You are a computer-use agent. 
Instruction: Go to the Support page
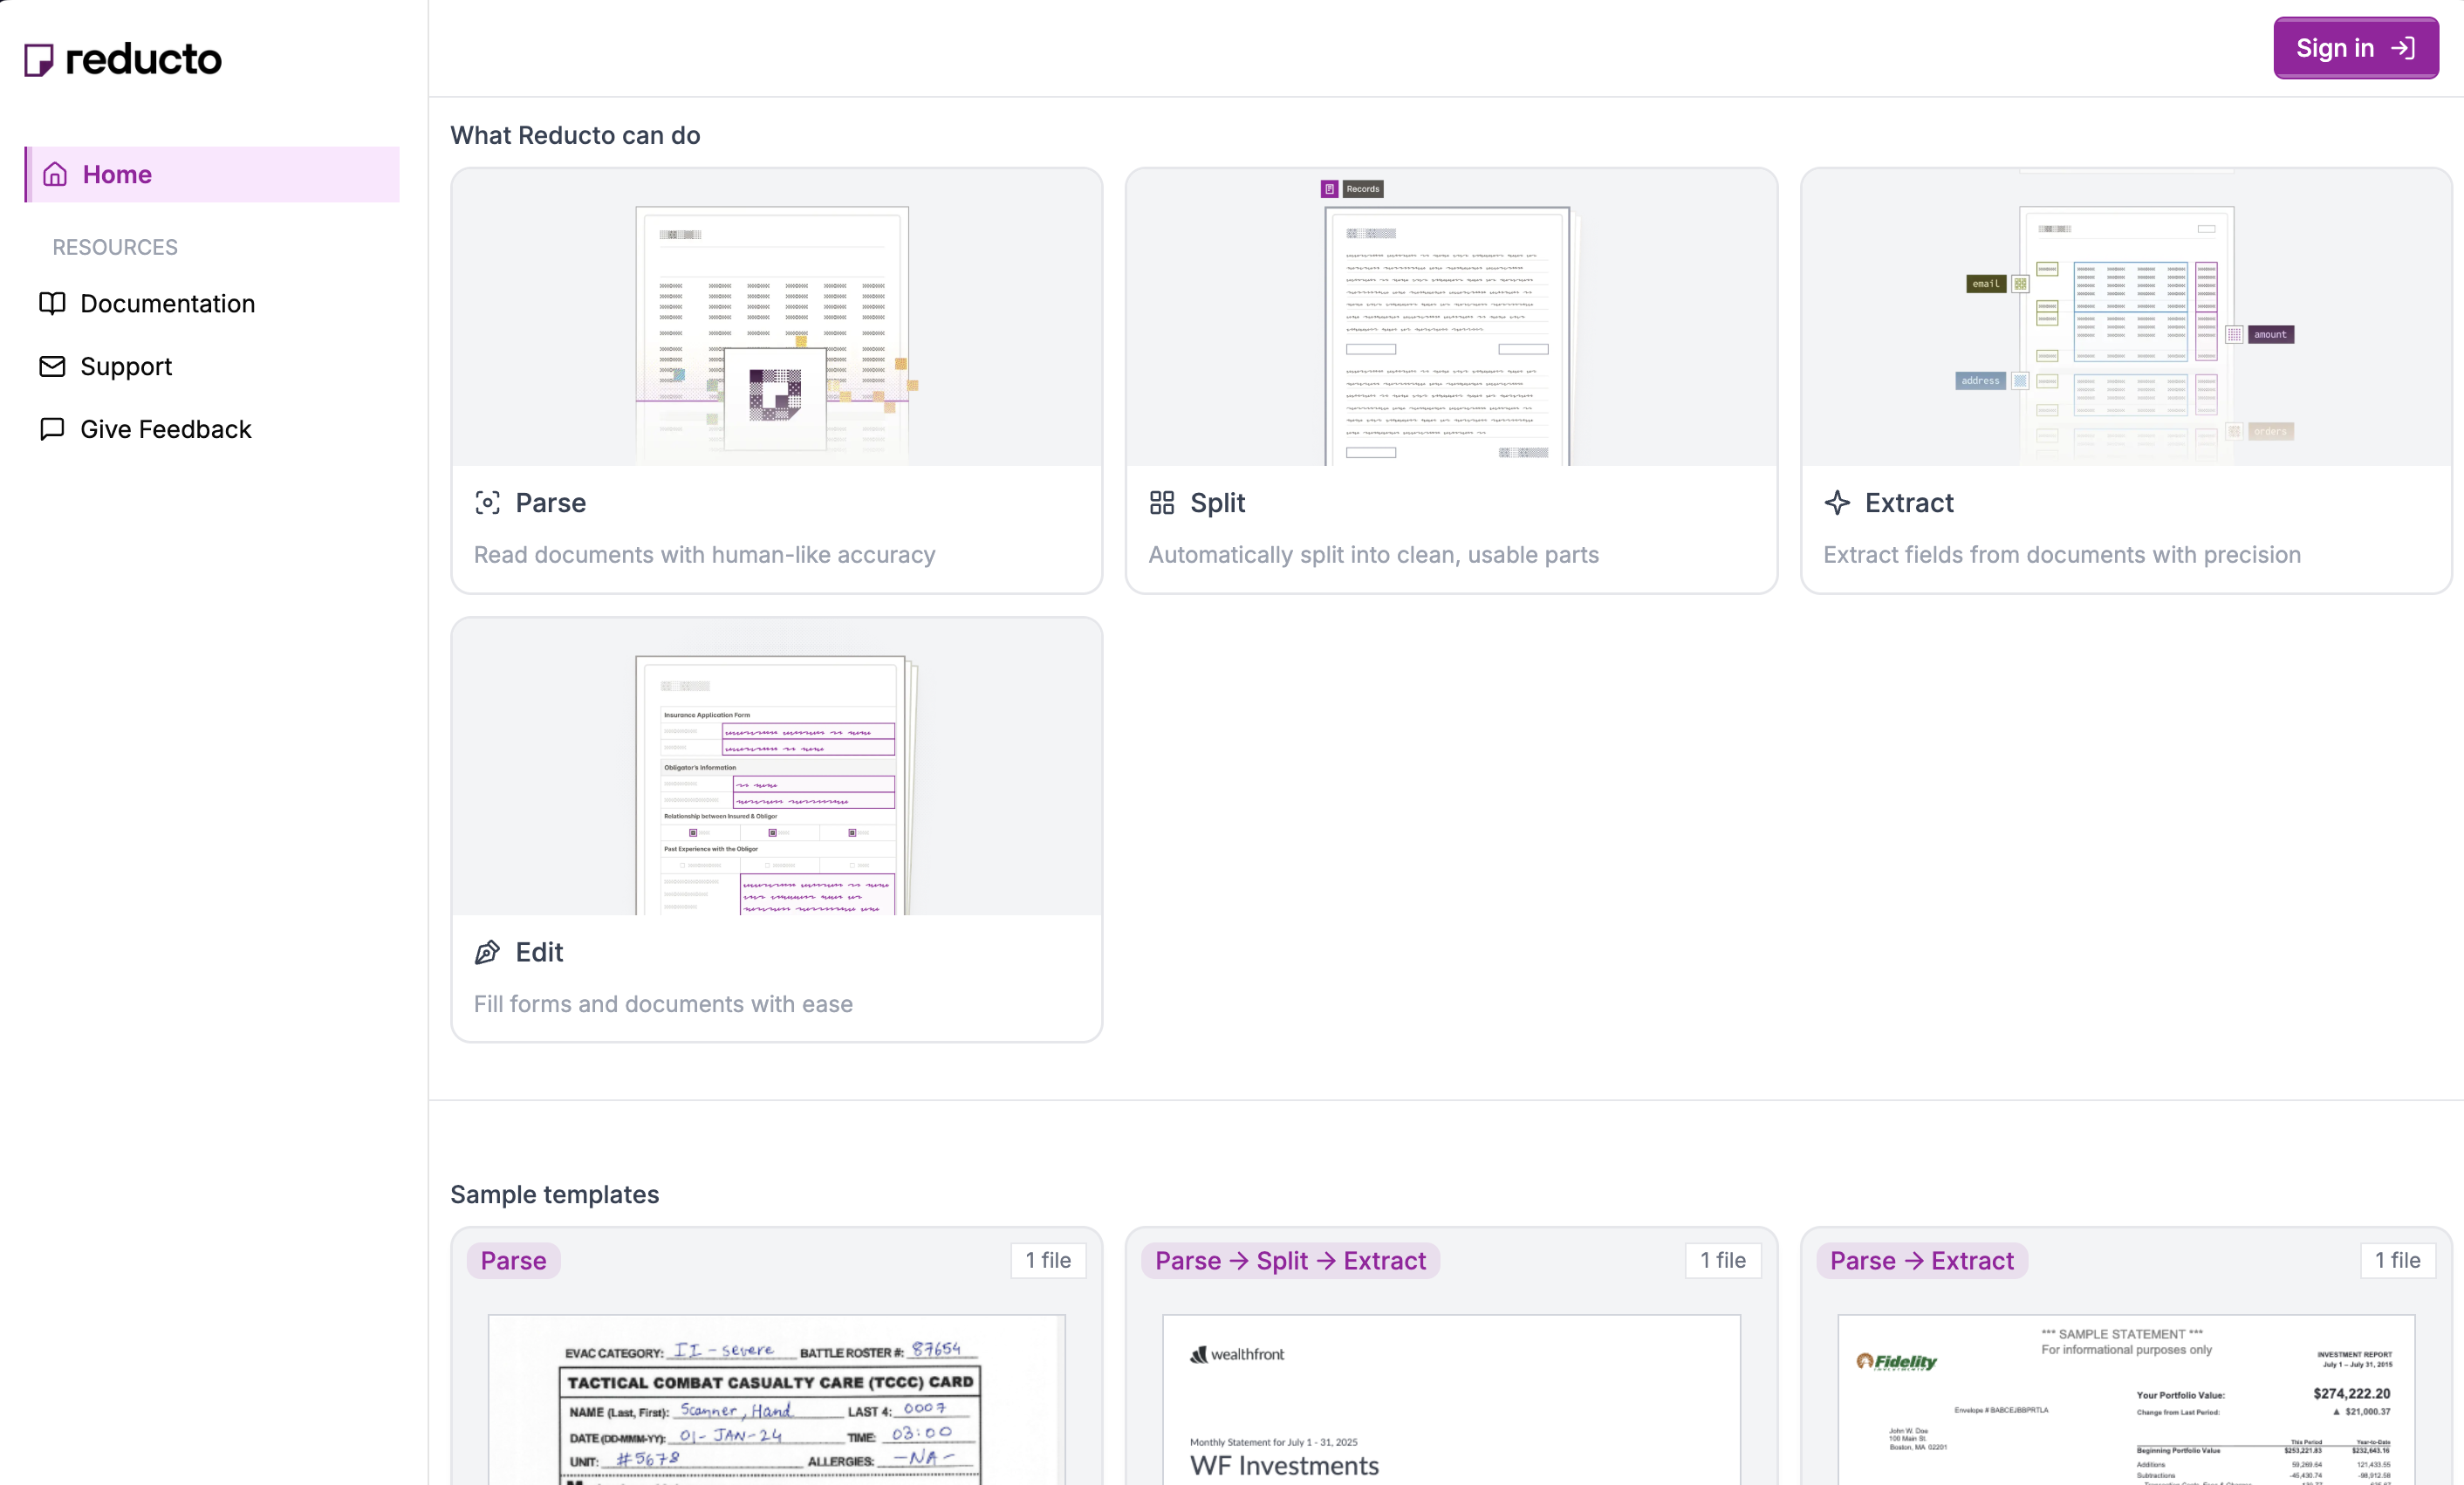click(126, 366)
